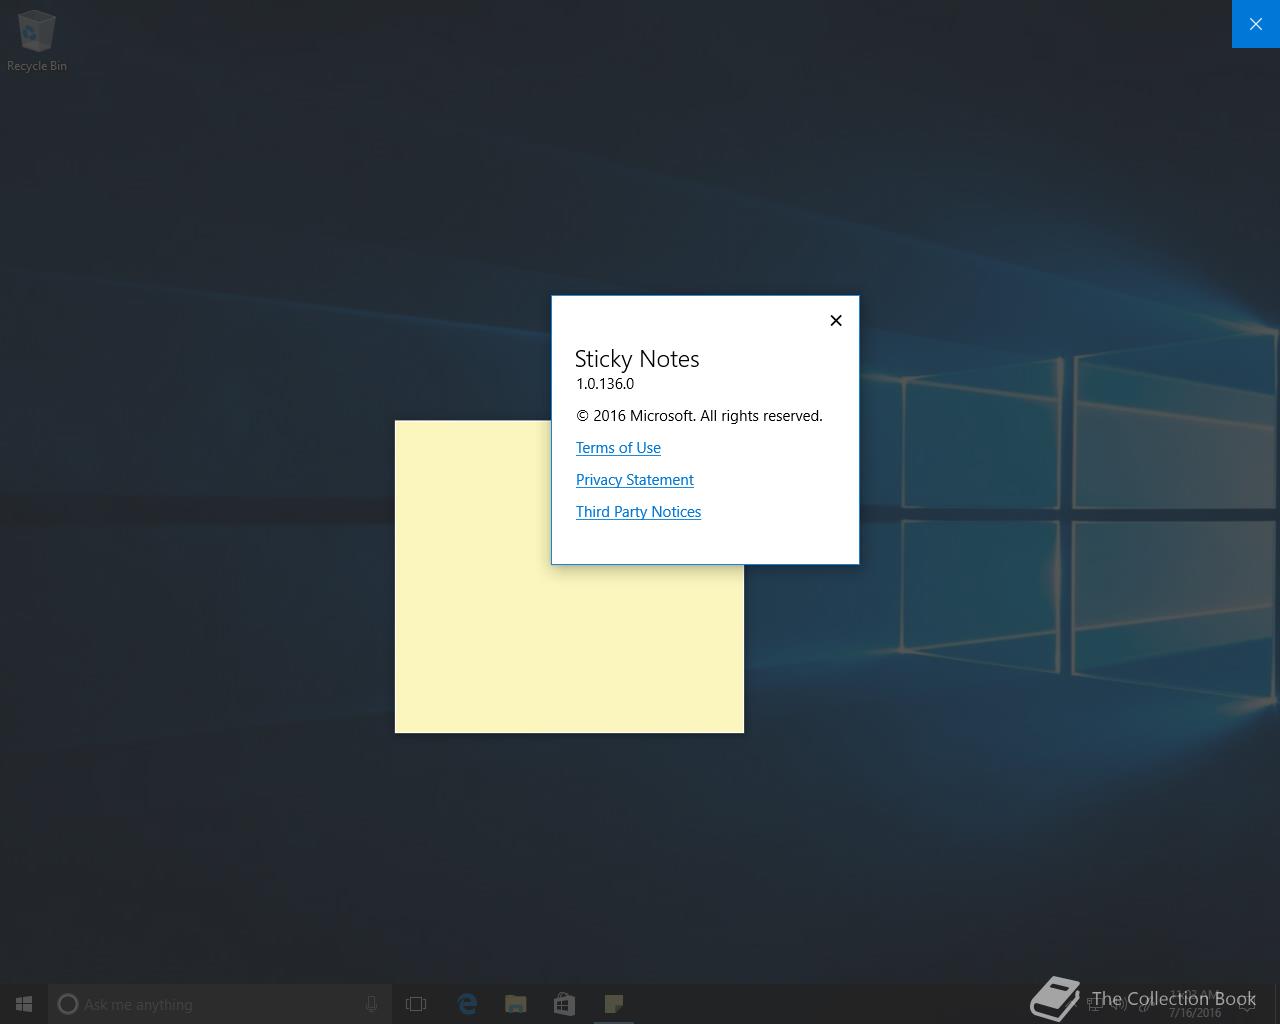Click the Cortana Ask me anything search box
This screenshot has height=1024, width=1280.
220,1004
